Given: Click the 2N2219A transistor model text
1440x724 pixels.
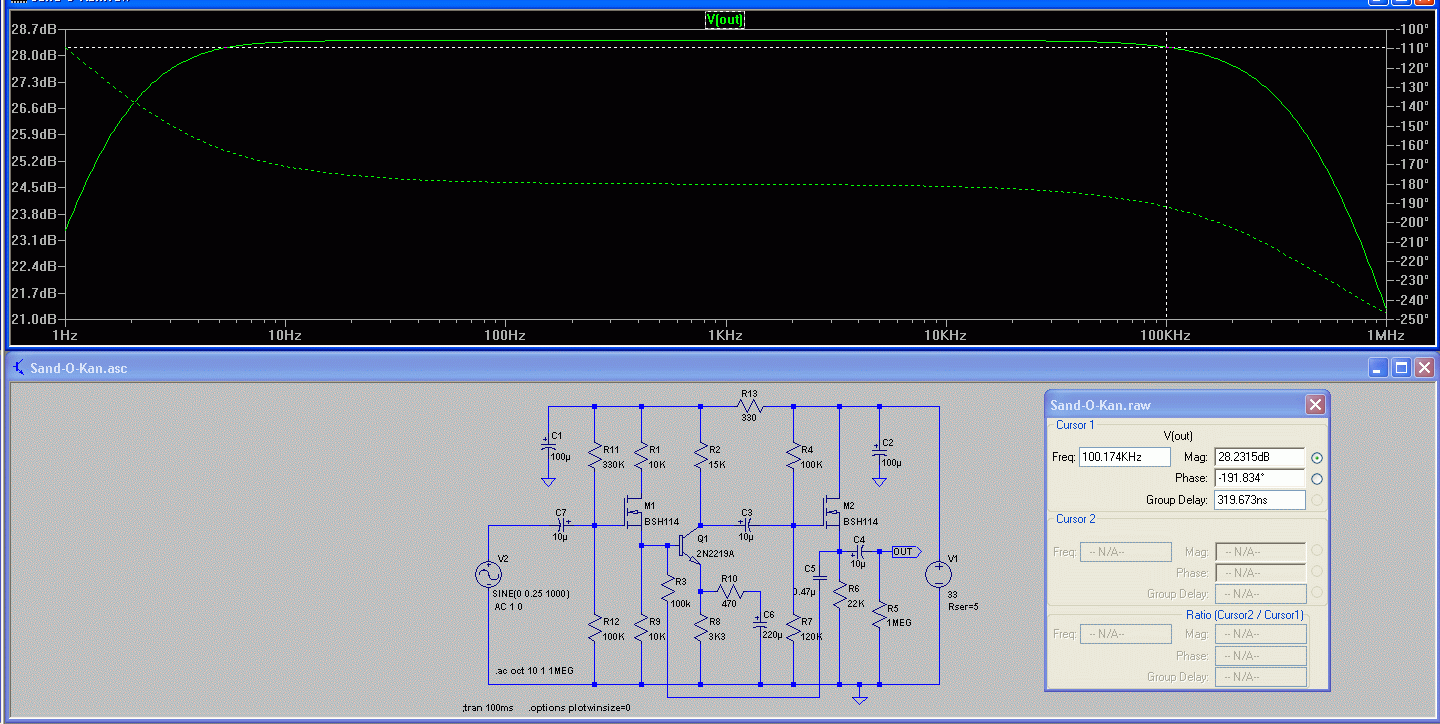Looking at the screenshot, I should coord(715,553).
